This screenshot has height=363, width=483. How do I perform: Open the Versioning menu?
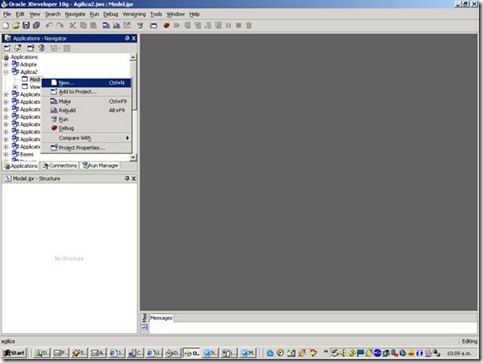coord(134,14)
